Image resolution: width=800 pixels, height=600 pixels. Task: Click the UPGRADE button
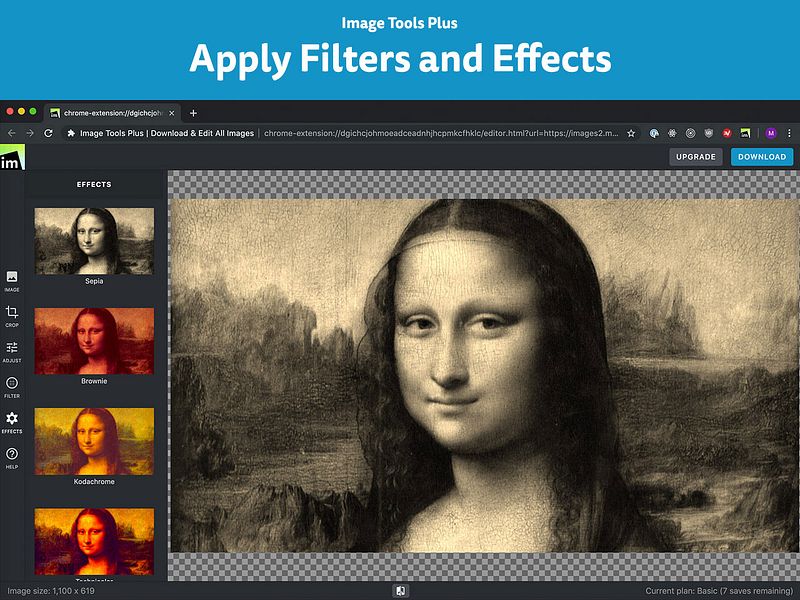pos(695,157)
